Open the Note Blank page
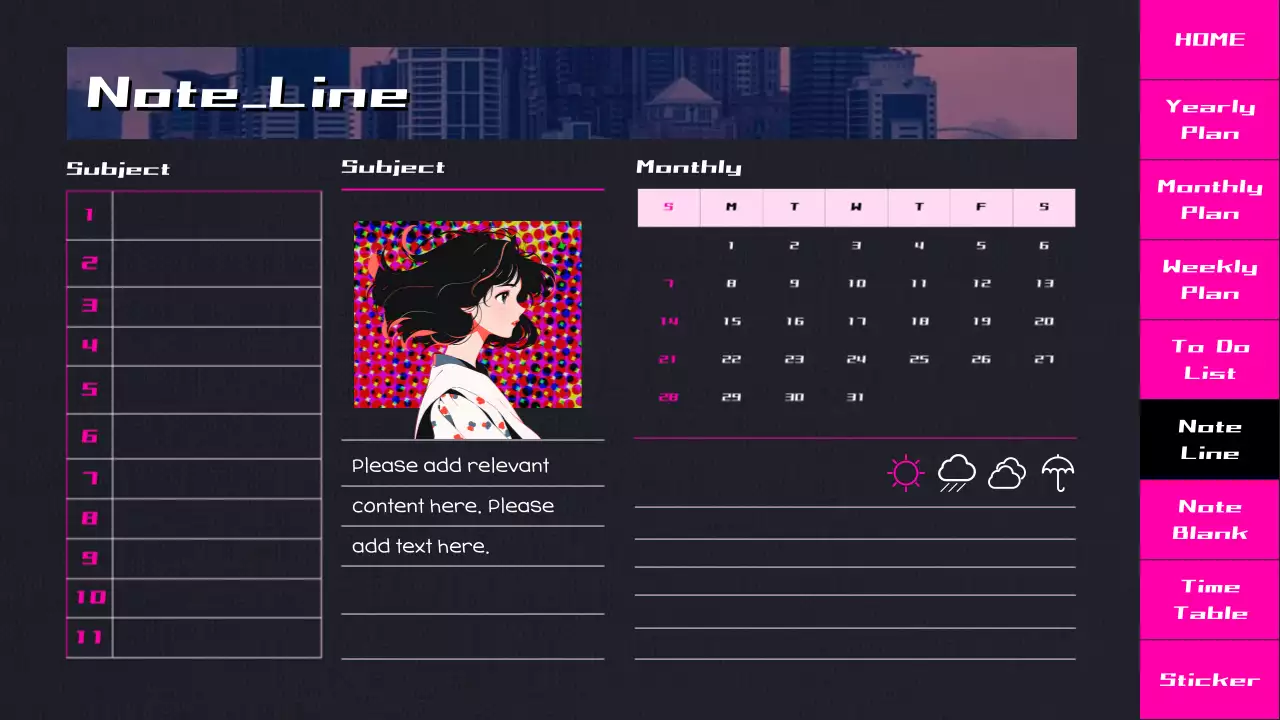 1209,520
